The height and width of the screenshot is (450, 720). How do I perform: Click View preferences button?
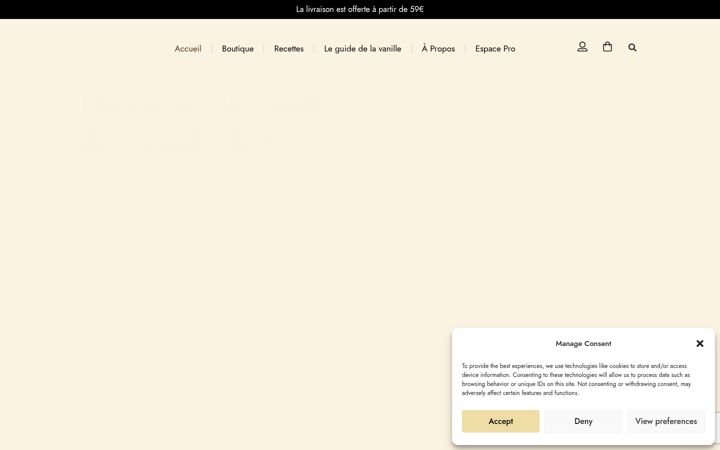coord(666,421)
